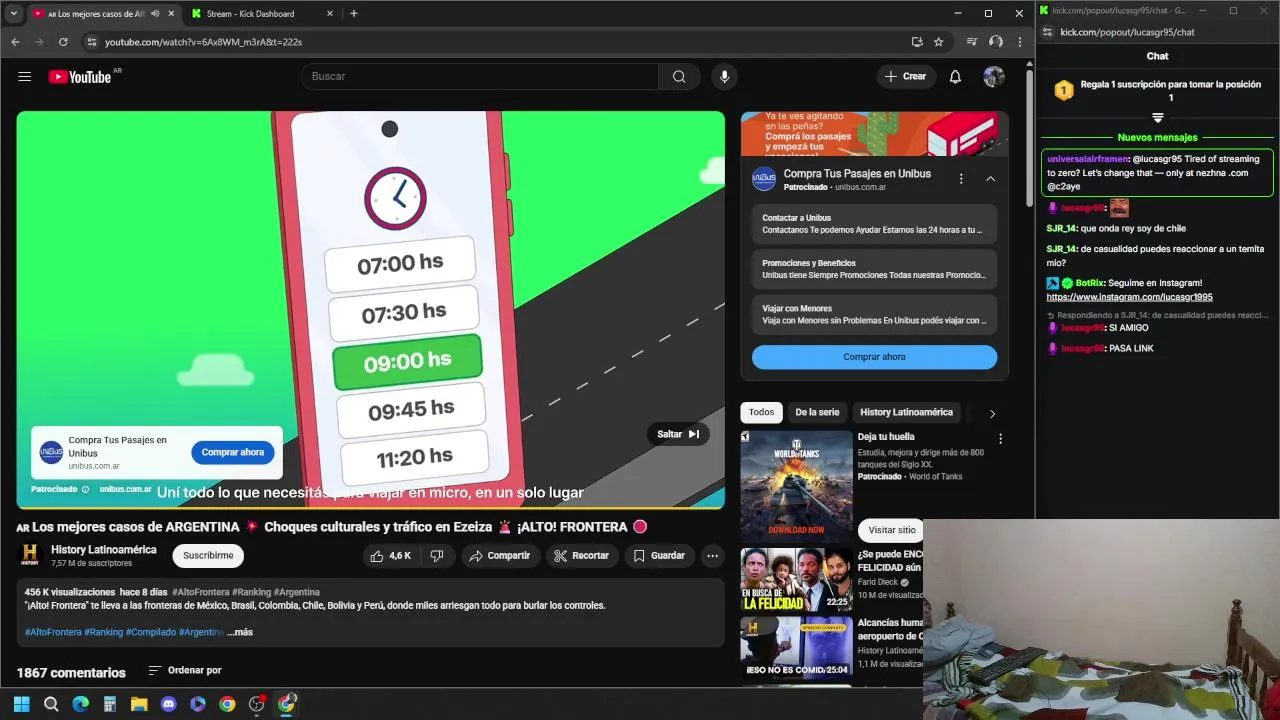The width and height of the screenshot is (1280, 720).
Task: Open the Ordenar por comments sort dropdown
Action: click(x=185, y=670)
